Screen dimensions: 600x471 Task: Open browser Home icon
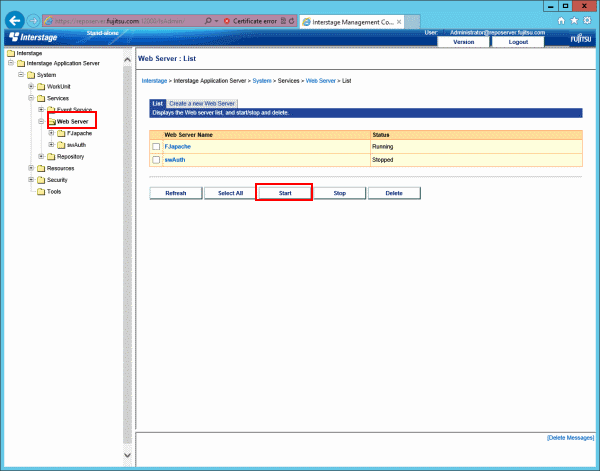561,21
